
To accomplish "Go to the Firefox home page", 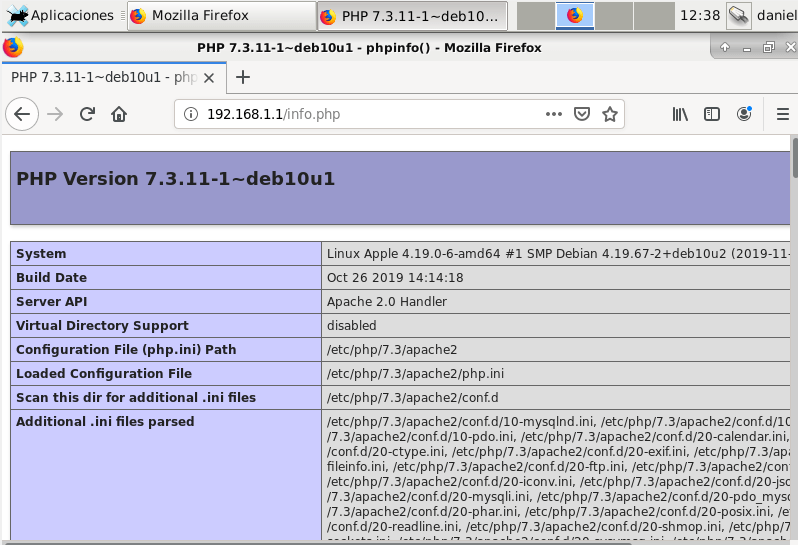I will (x=119, y=114).
